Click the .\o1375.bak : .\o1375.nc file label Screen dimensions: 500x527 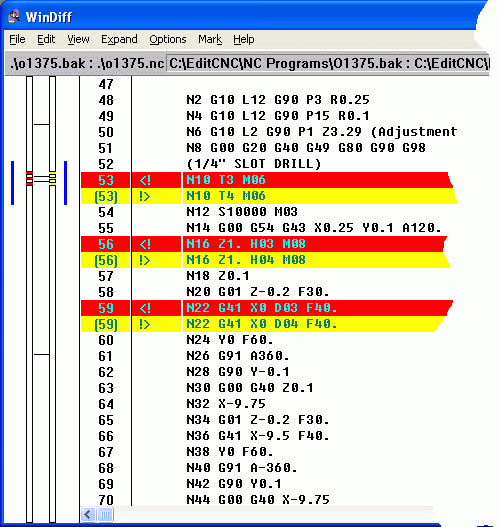tap(87, 63)
